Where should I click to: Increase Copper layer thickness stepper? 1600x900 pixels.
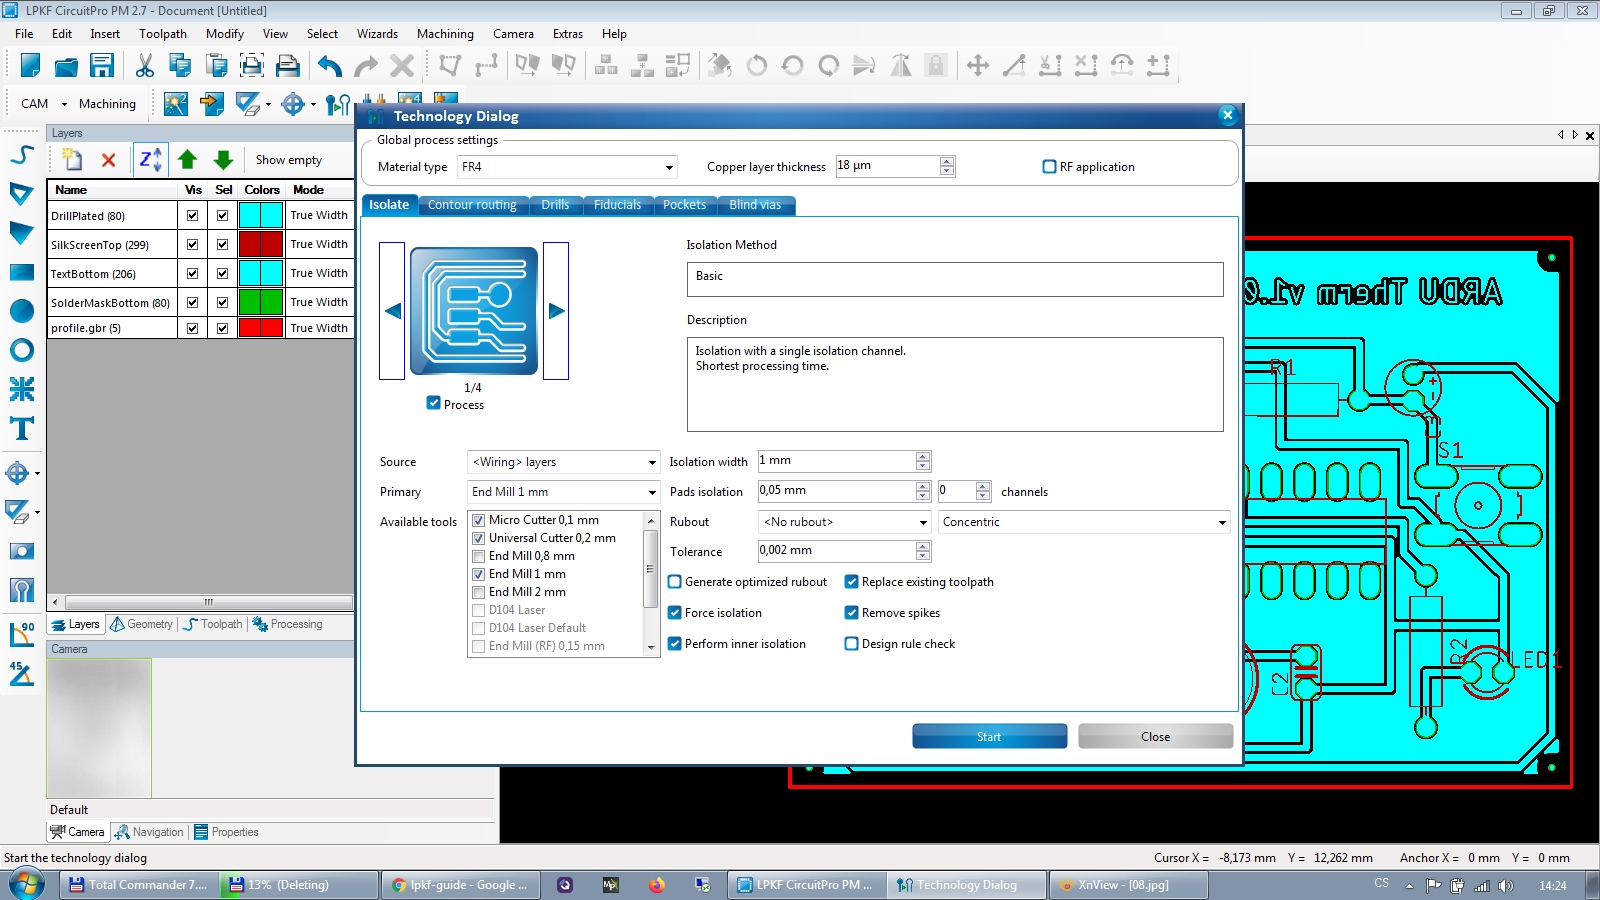pyautogui.click(x=947, y=161)
